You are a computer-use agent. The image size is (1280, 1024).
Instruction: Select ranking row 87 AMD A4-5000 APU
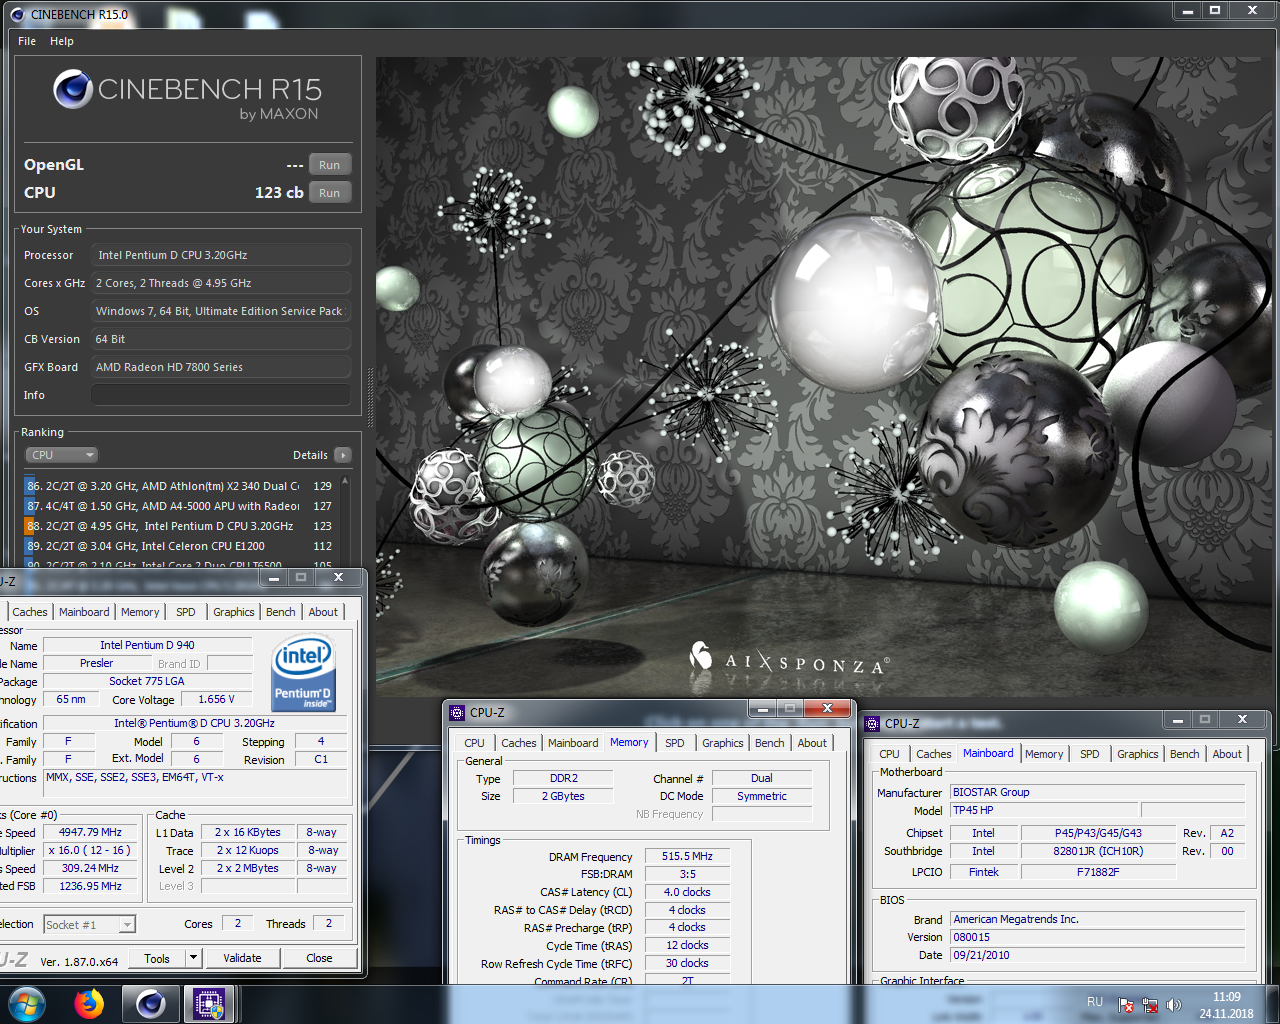179,506
